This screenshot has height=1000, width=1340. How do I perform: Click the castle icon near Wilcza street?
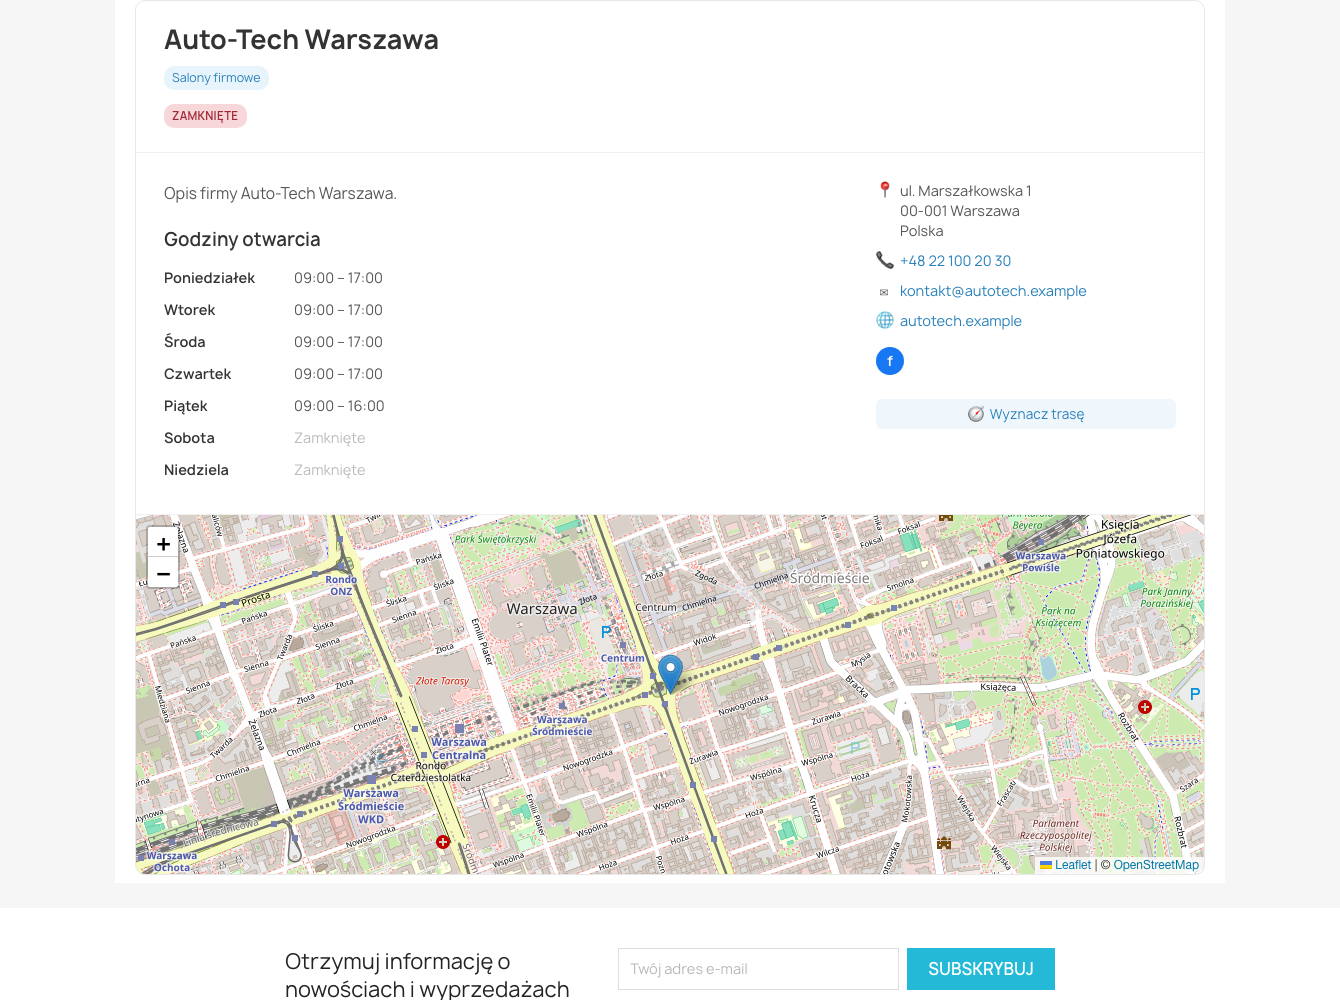click(x=943, y=843)
